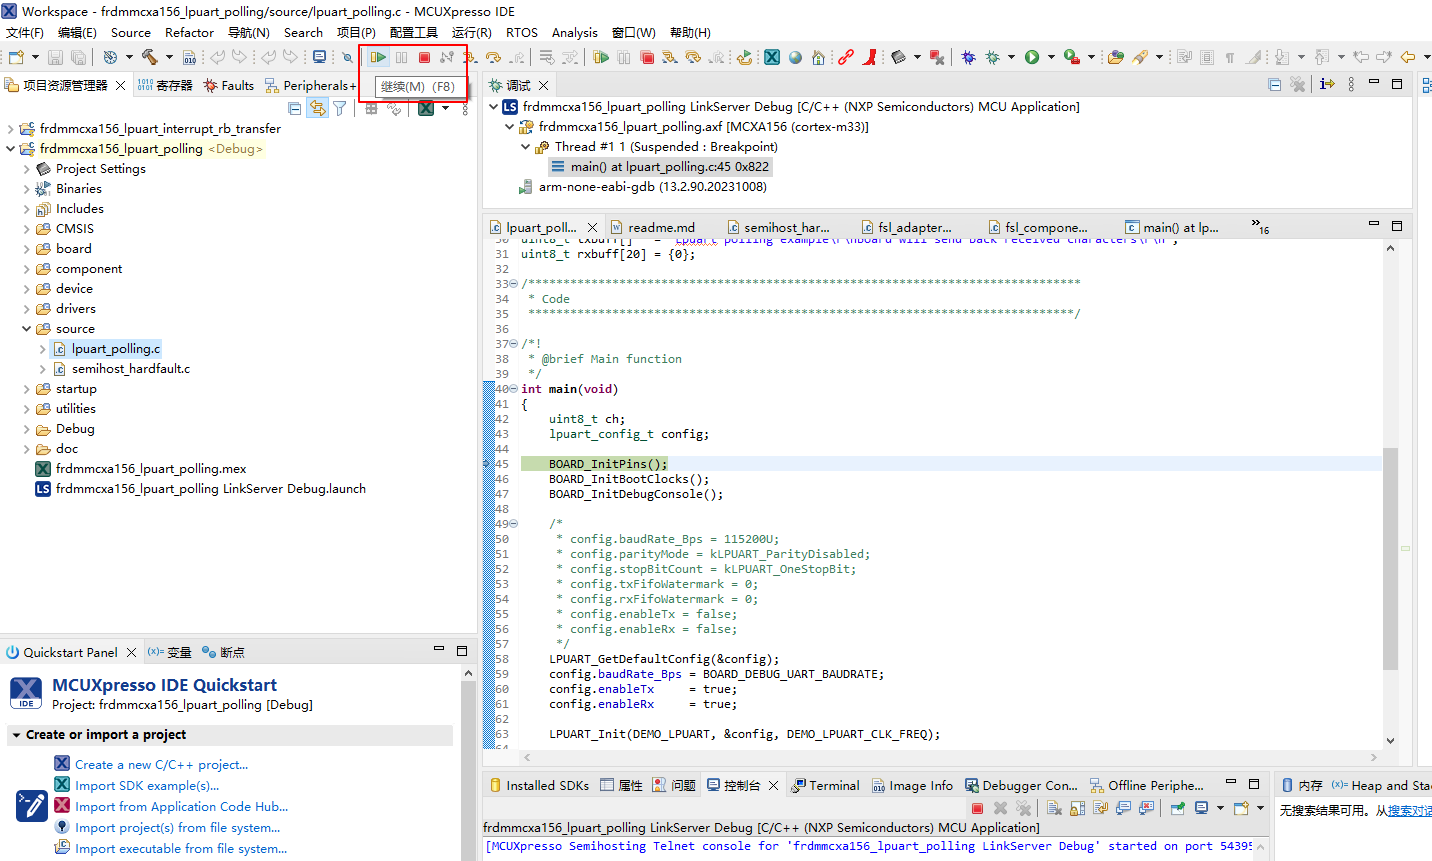This screenshot has height=861, width=1432.
Task: Click the Collapse All icon in project explorer
Action: [294, 108]
